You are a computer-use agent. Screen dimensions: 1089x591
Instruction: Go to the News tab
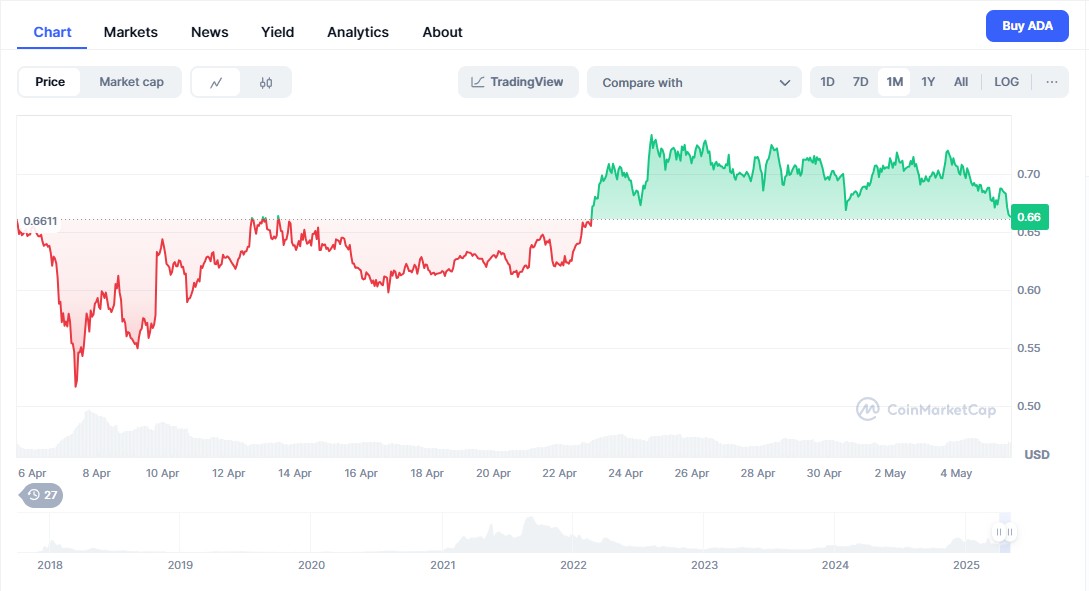click(210, 32)
